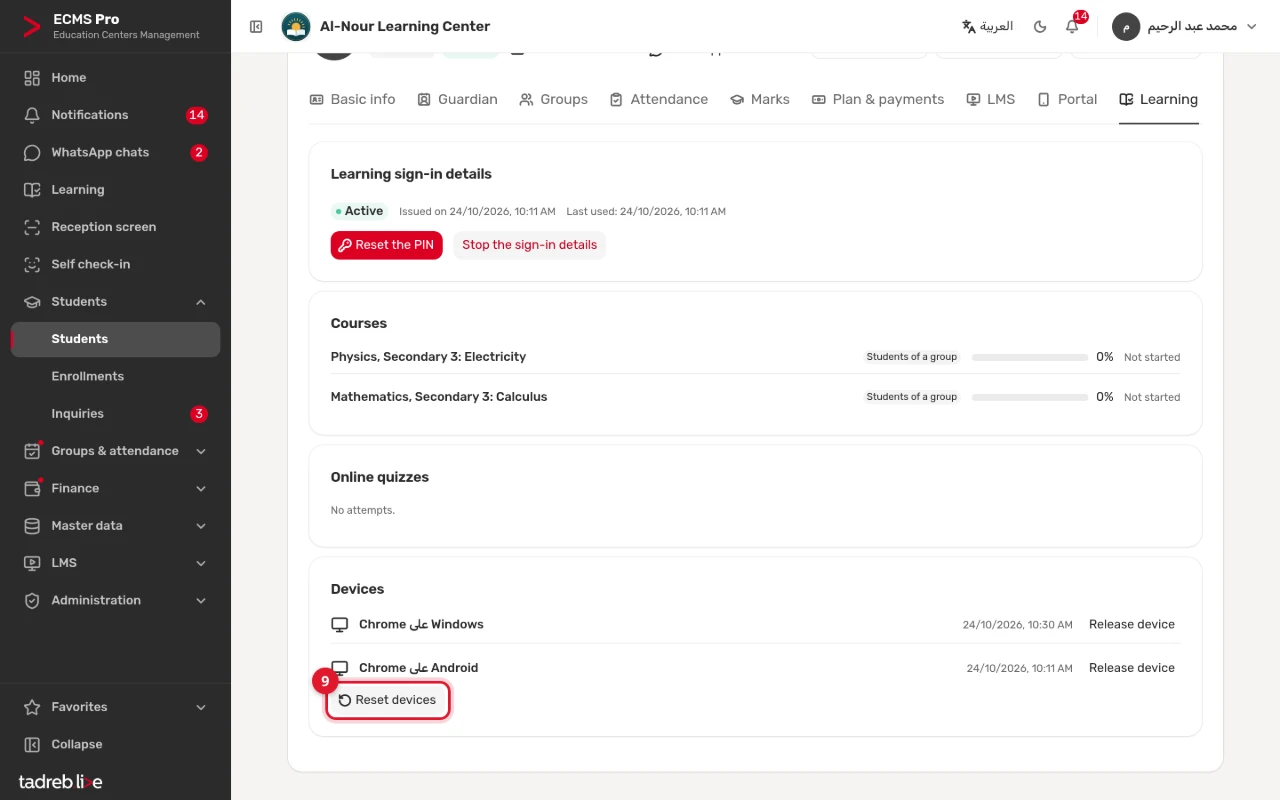Click Stop the sign-in details

pyautogui.click(x=529, y=245)
